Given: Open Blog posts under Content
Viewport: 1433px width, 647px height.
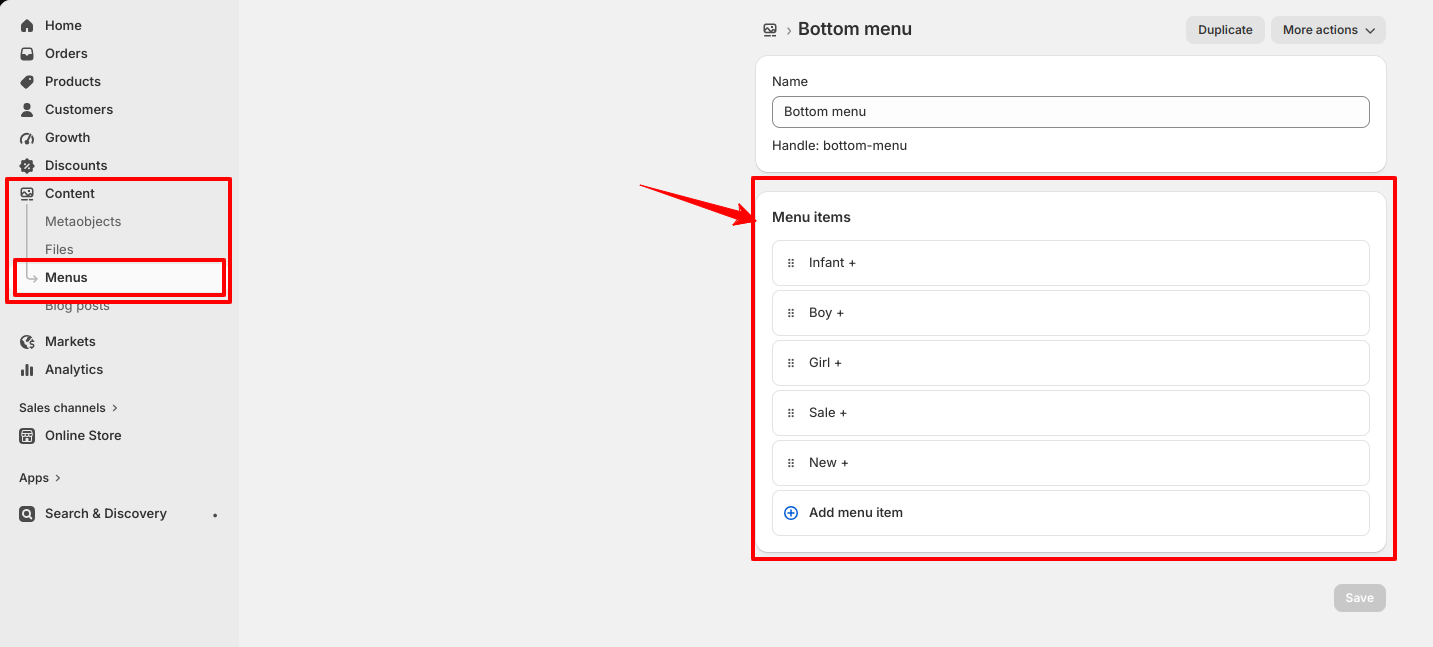Looking at the screenshot, I should [x=77, y=306].
